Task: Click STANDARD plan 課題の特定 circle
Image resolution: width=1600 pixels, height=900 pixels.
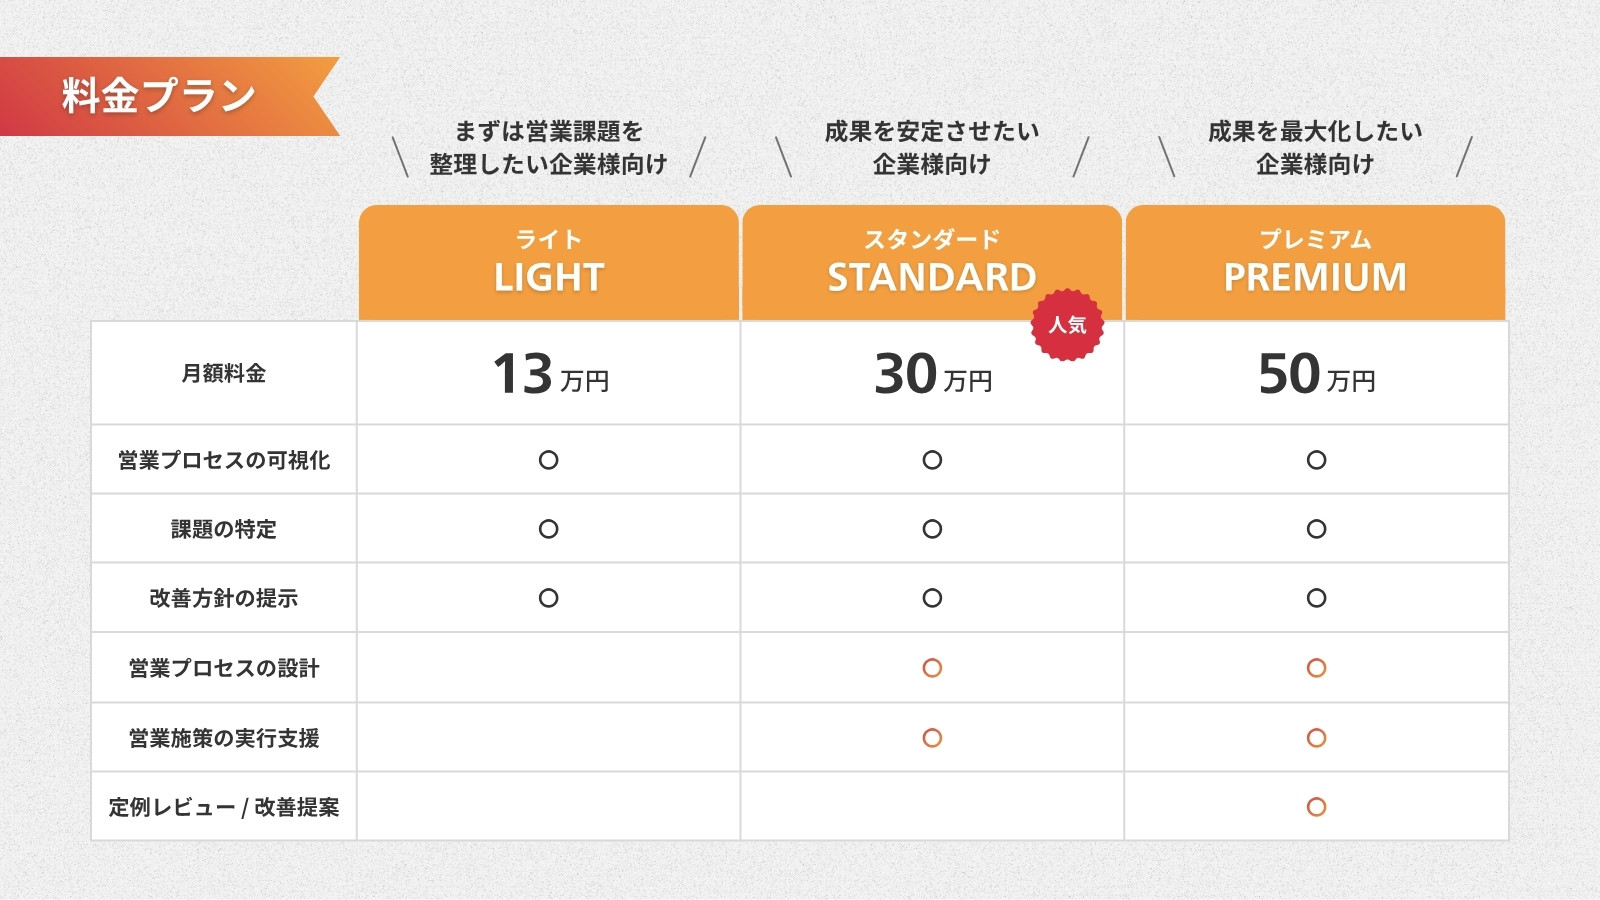Action: 932,529
